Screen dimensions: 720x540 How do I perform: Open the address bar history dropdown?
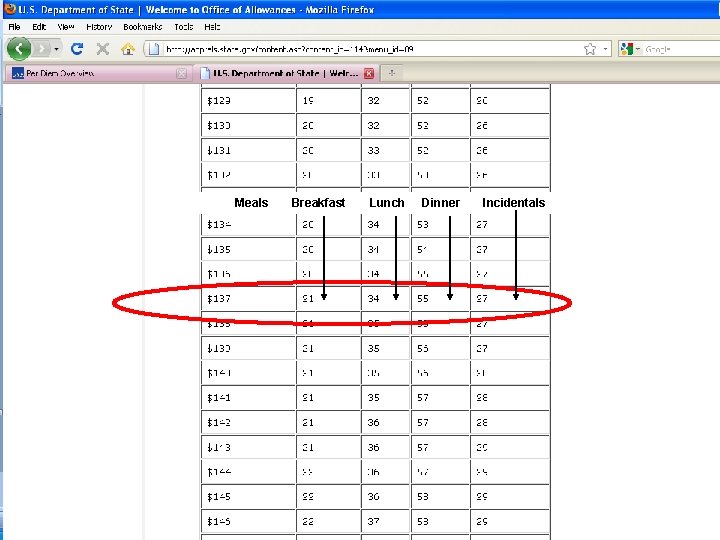[x=605, y=49]
